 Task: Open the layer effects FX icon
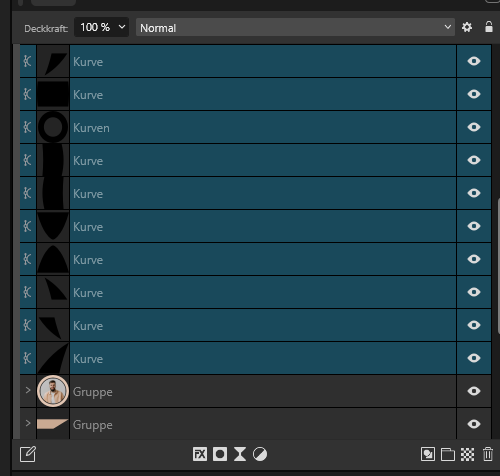coord(200,454)
